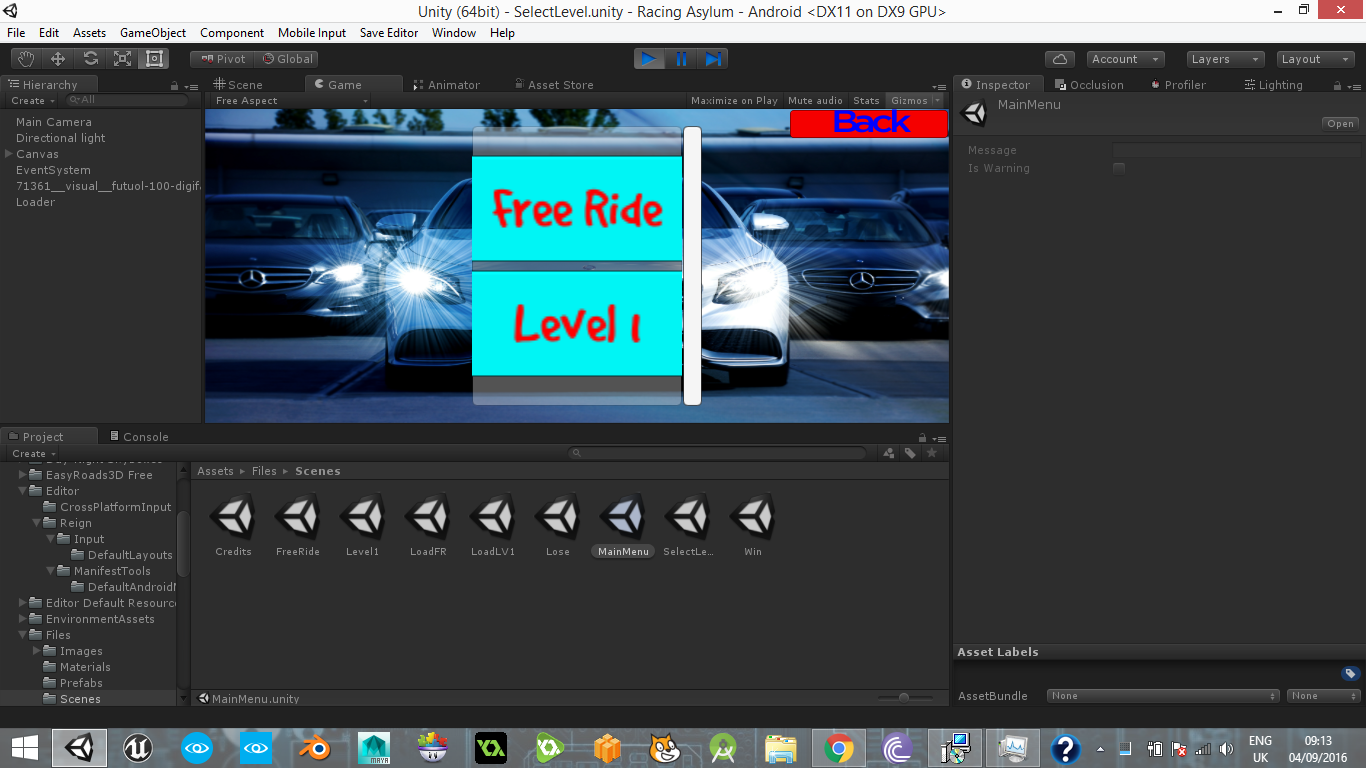This screenshot has height=768, width=1366.
Task: Switch to the Console tab
Action: pyautogui.click(x=139, y=437)
